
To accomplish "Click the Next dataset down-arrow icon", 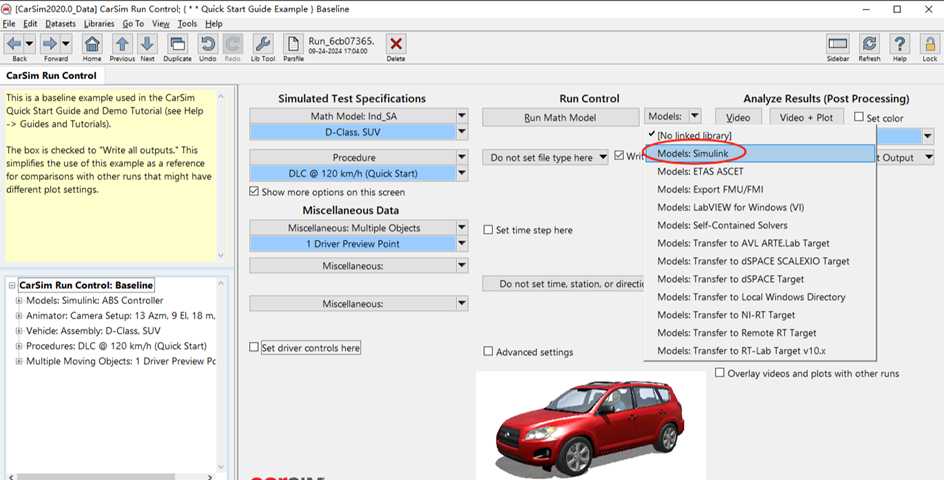I will tap(147, 44).
